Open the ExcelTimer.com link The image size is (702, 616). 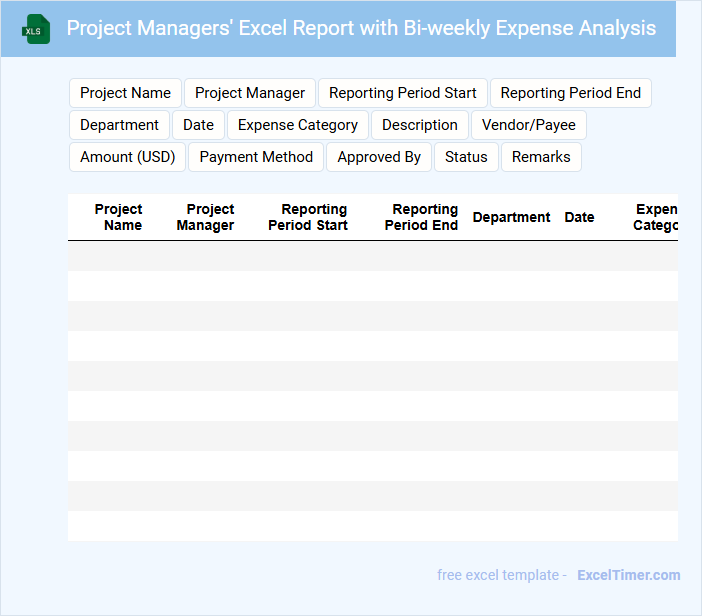[628, 575]
